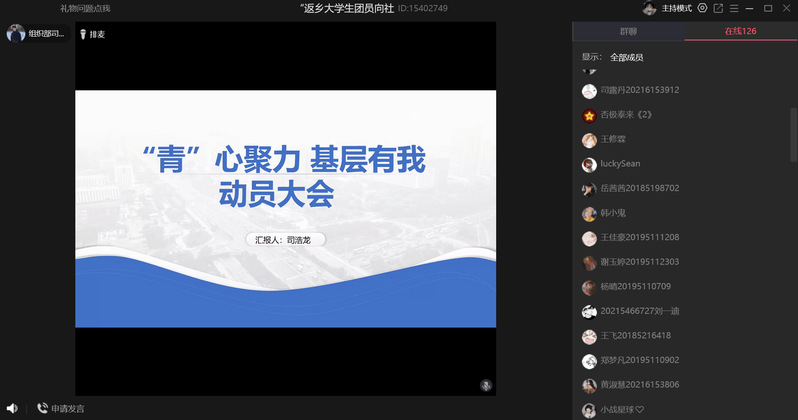The image size is (798, 420).
Task: Mute the speaker volume icon
Action: [12, 408]
